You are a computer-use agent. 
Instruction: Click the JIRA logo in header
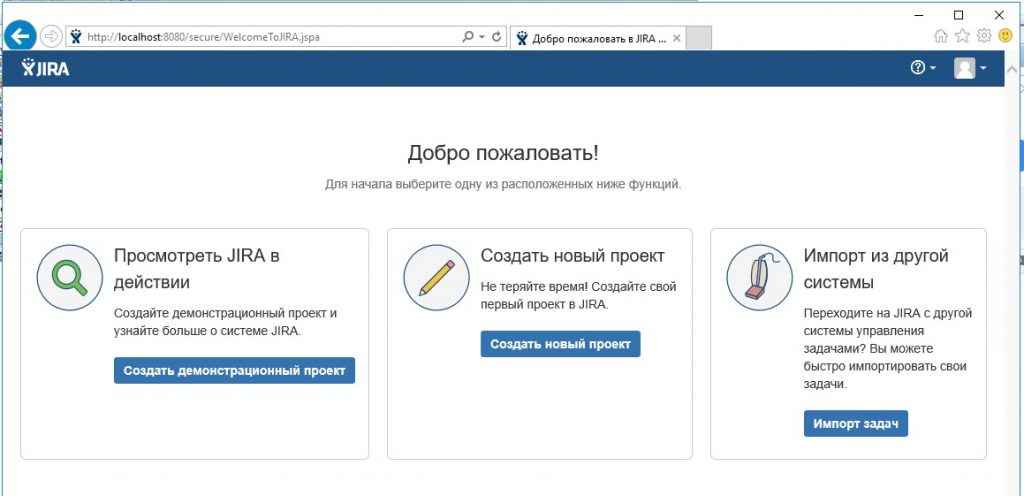click(45, 67)
